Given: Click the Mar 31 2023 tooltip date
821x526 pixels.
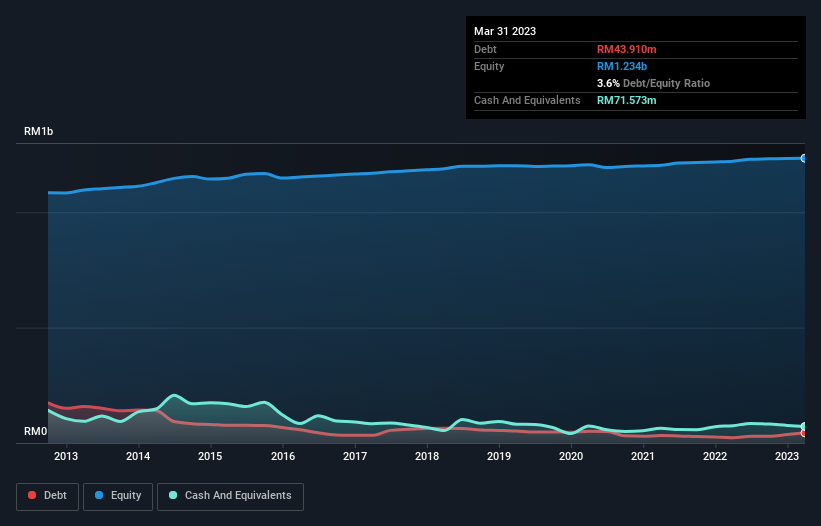Looking at the screenshot, I should [505, 31].
